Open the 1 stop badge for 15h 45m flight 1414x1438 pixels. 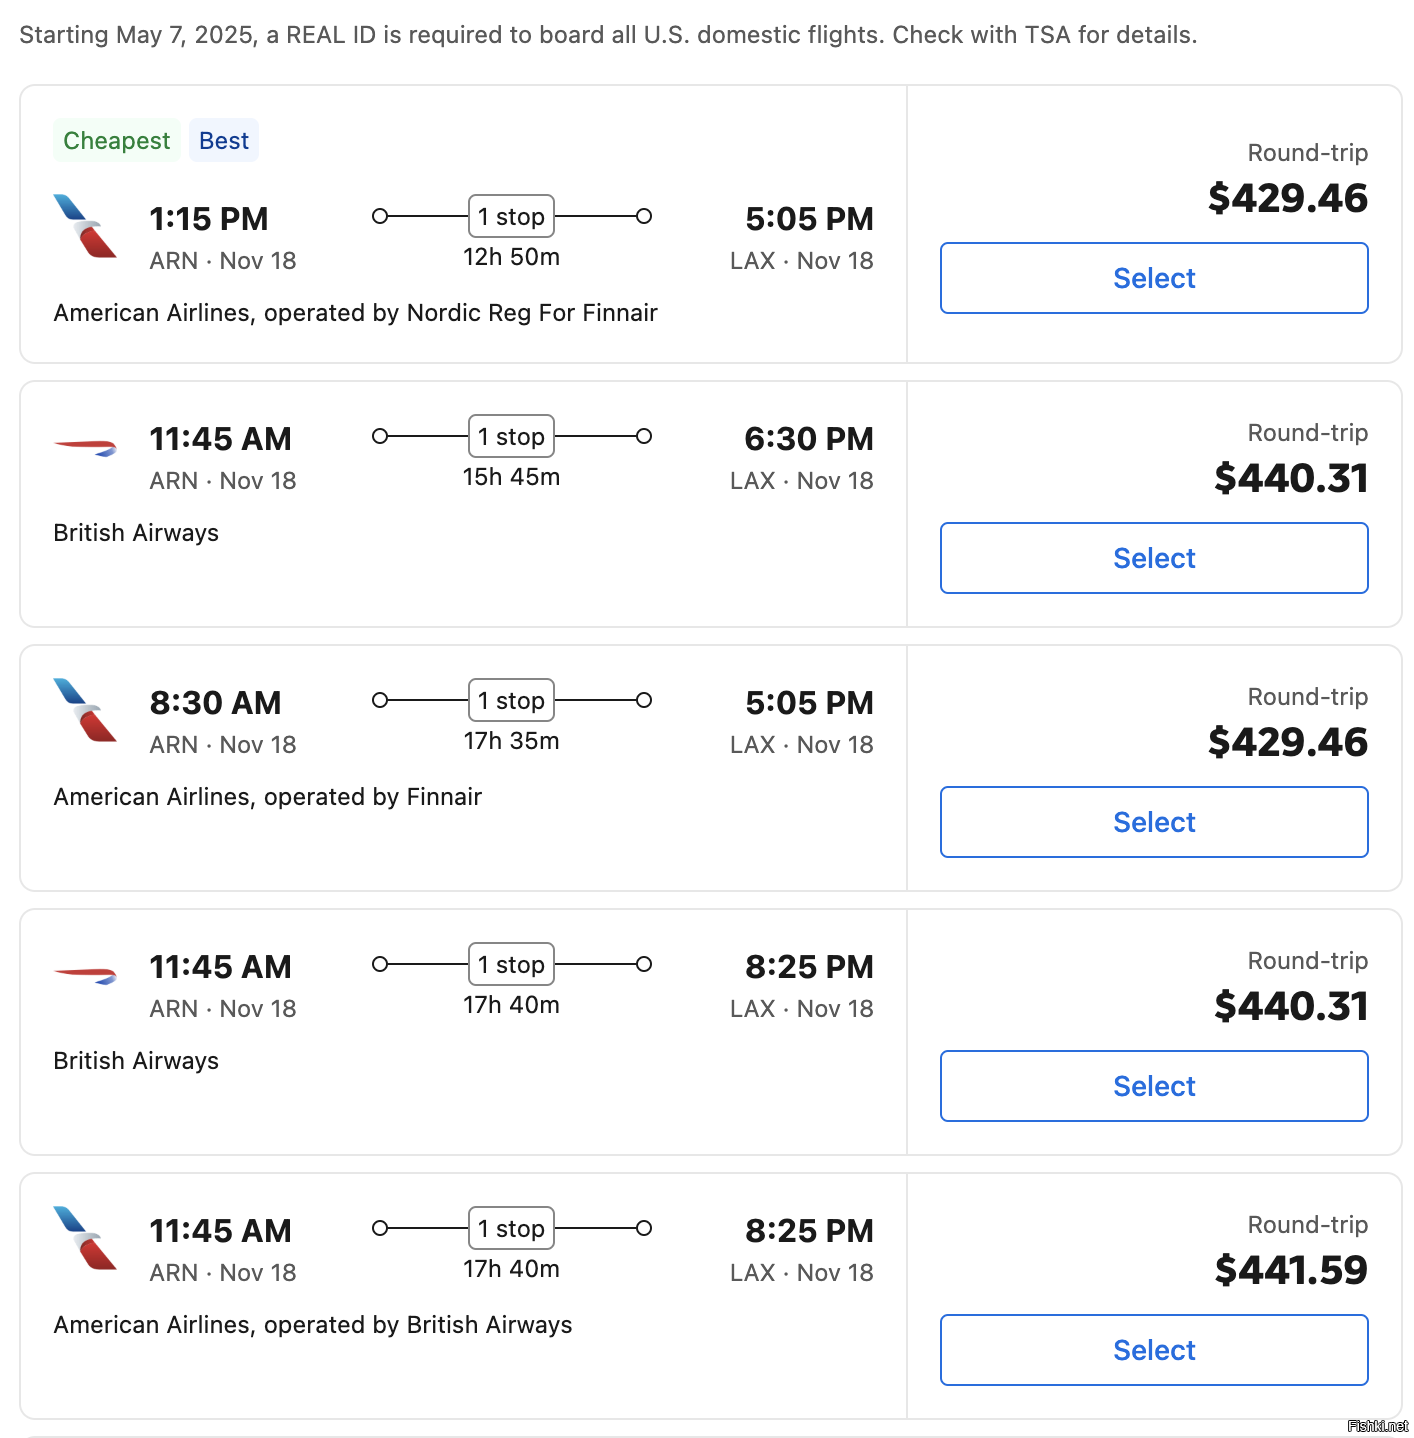click(511, 436)
